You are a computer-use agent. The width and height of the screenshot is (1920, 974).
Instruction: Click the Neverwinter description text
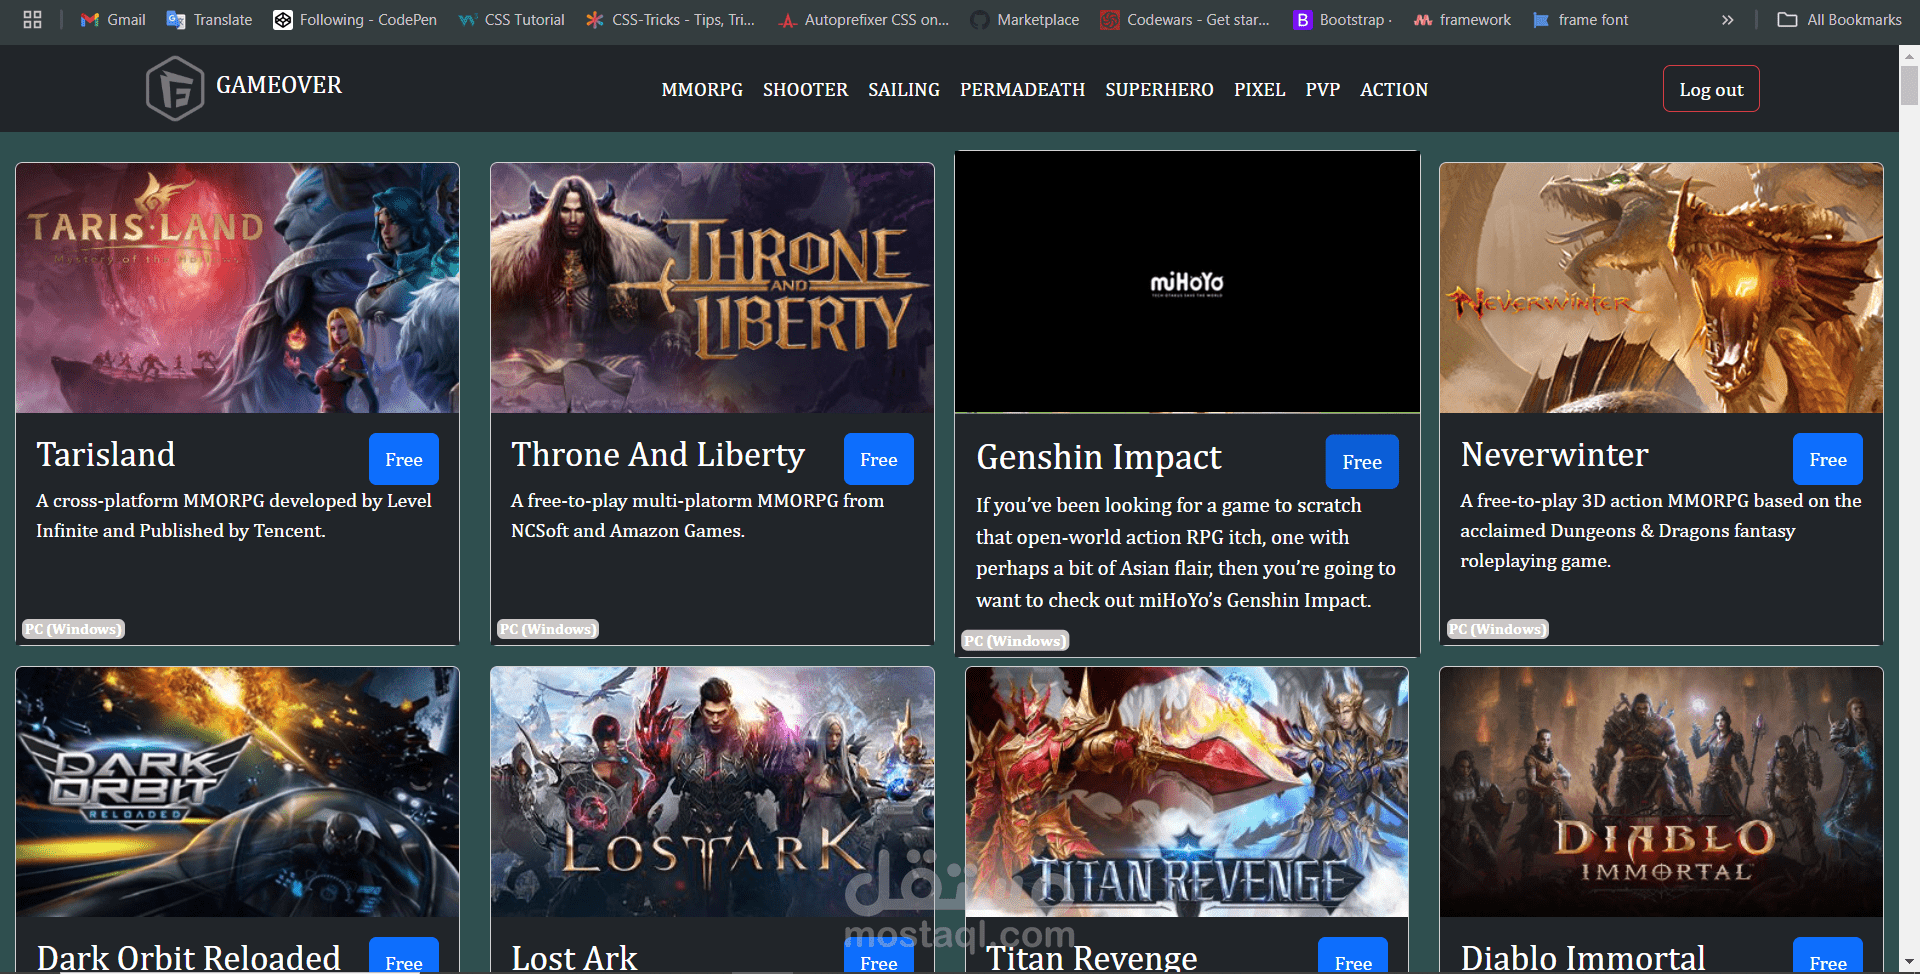(x=1660, y=531)
